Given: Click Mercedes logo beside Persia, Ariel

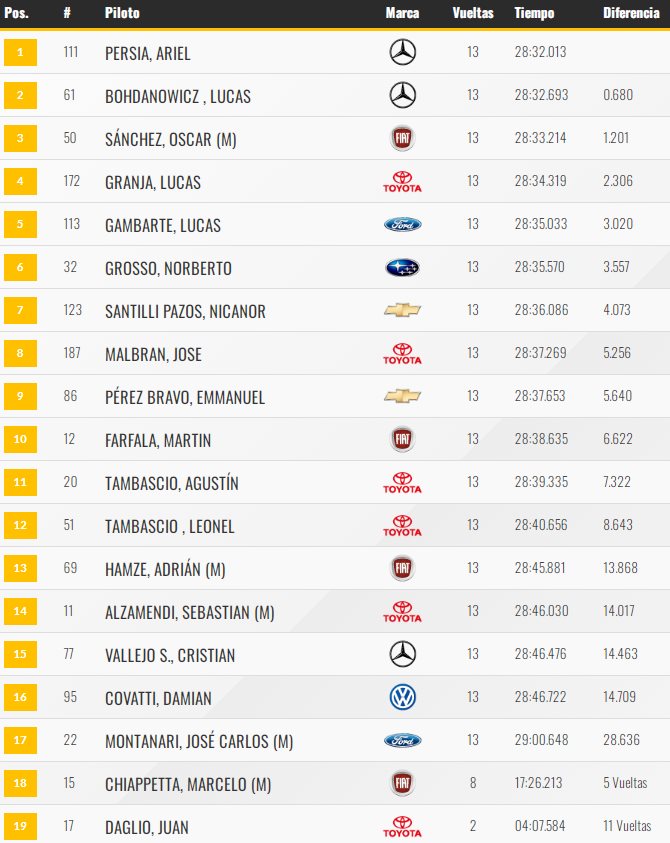Looking at the screenshot, I should 402,52.
